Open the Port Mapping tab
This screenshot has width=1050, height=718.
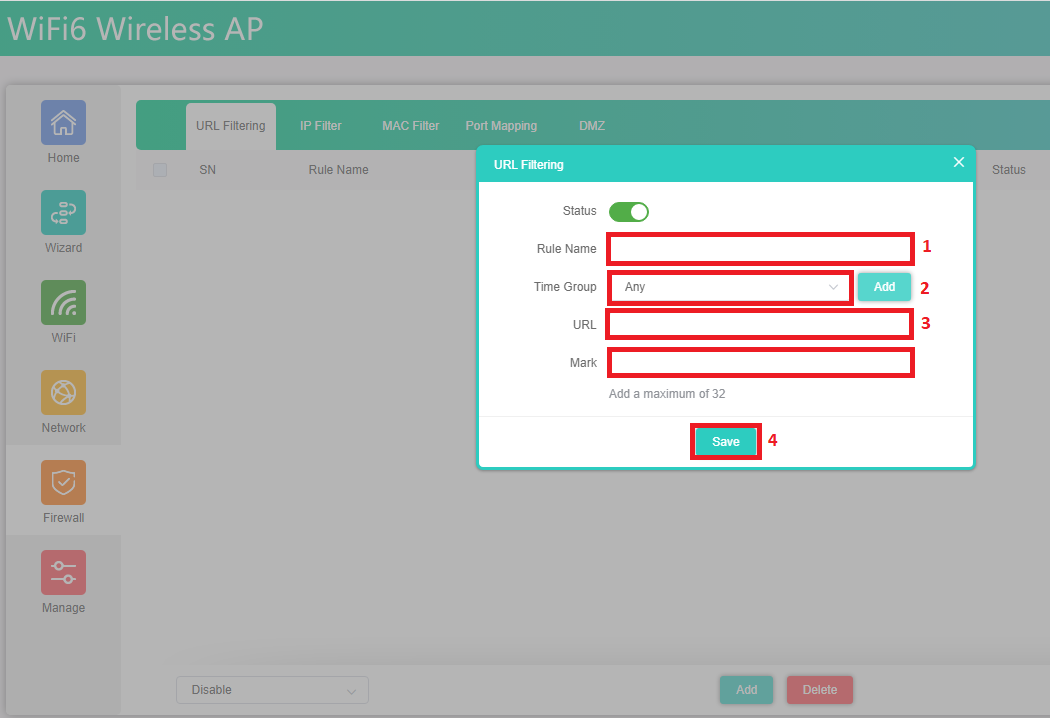[x=501, y=126]
